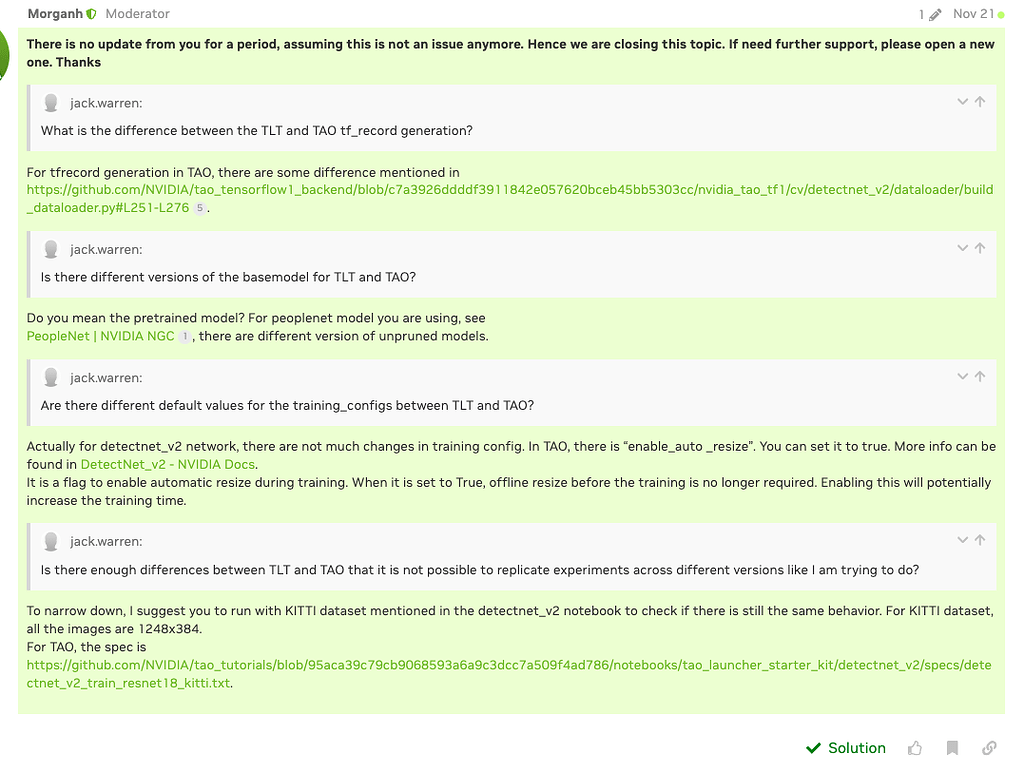
Task: Click jack.warren's avatar in first quote
Action: pyautogui.click(x=51, y=102)
